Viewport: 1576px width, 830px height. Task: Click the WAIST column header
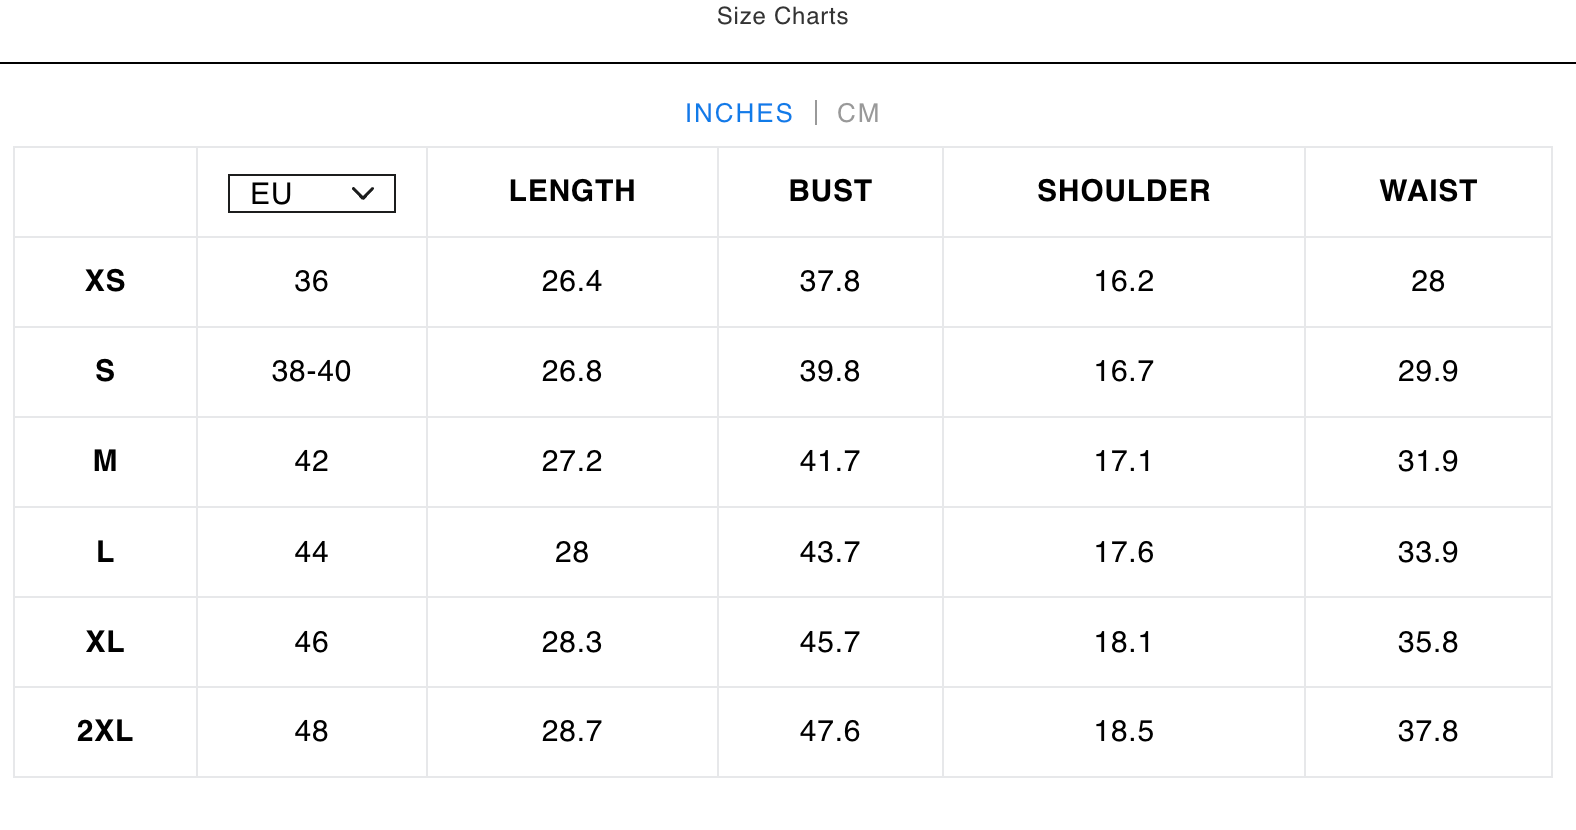point(1428,191)
